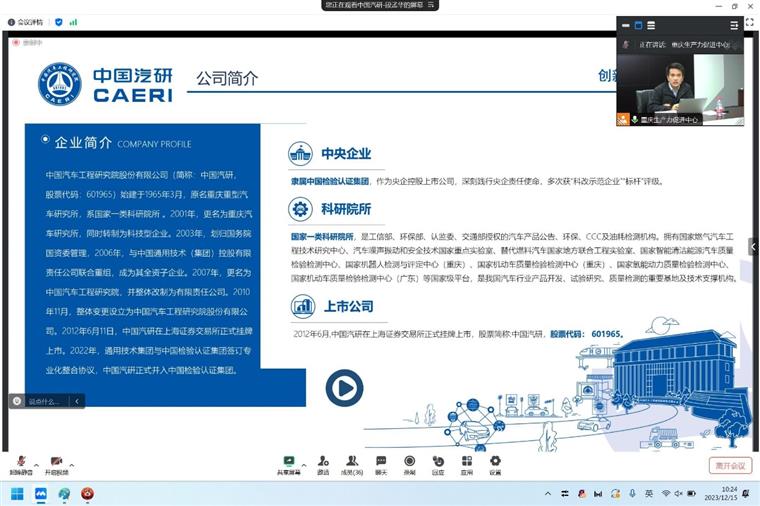This screenshot has height=506, width=760.
Task: Select single-speaker view in floating panel
Action: click(638, 25)
